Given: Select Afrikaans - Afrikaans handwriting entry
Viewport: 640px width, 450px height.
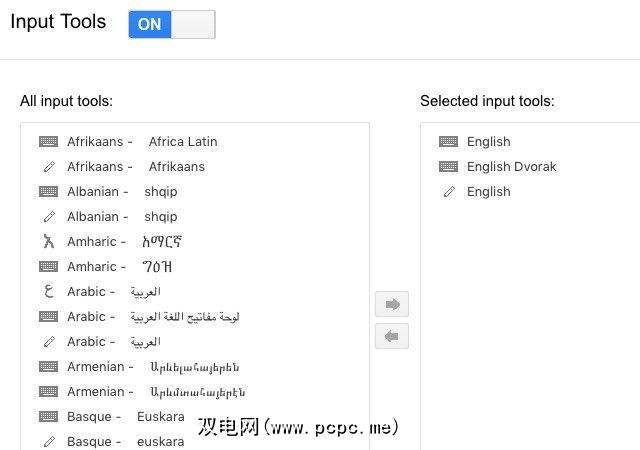Looking at the screenshot, I should [x=136, y=167].
